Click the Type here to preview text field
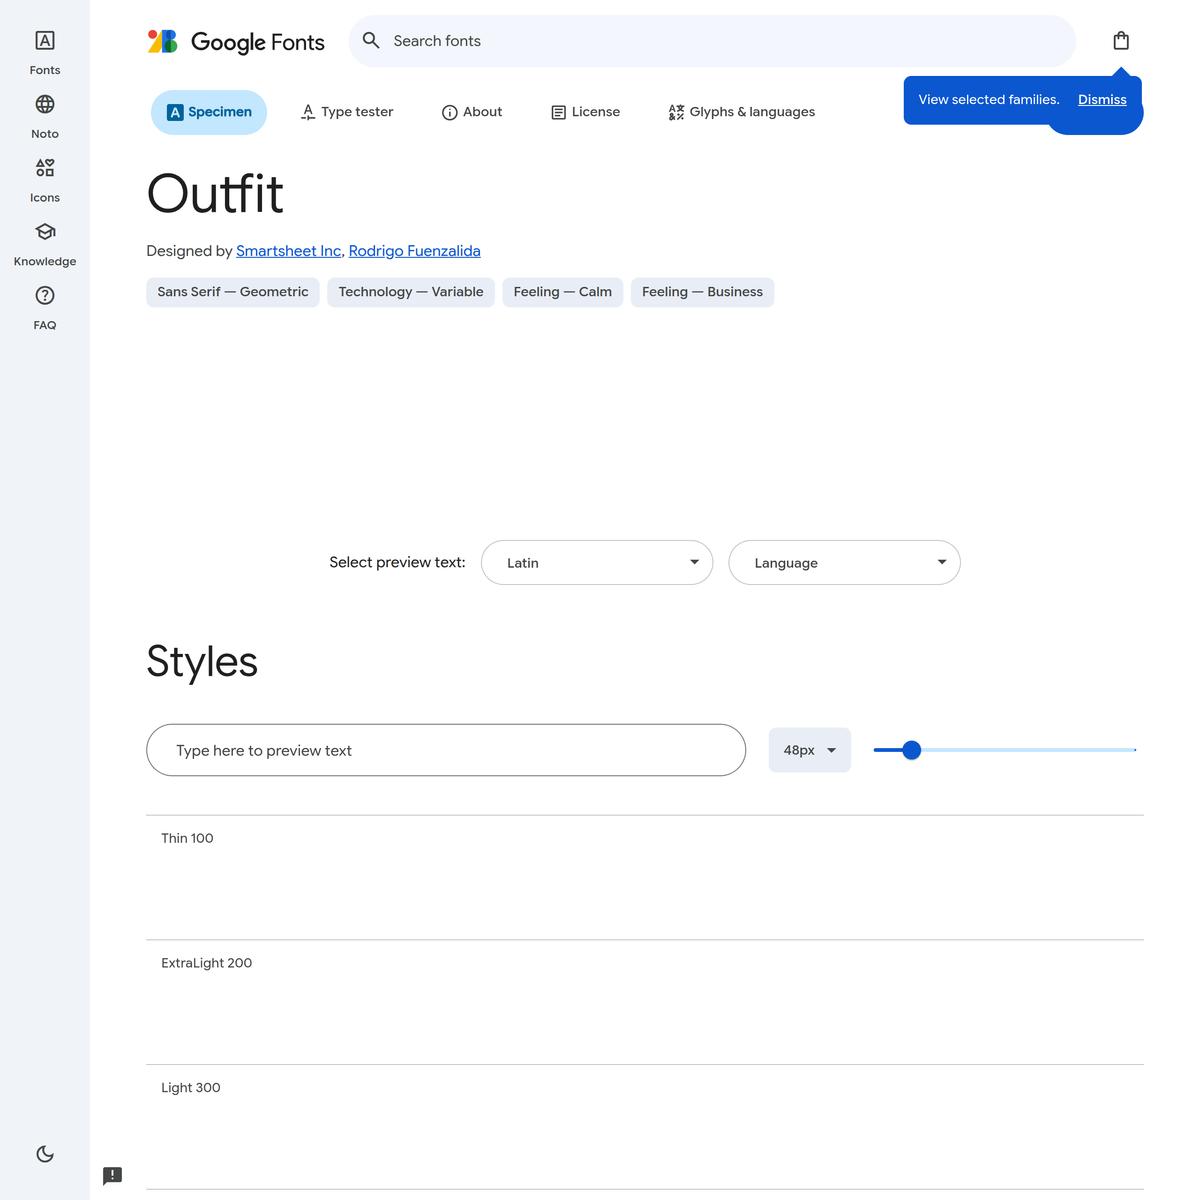The height and width of the screenshot is (1200, 1200). pyautogui.click(x=446, y=750)
